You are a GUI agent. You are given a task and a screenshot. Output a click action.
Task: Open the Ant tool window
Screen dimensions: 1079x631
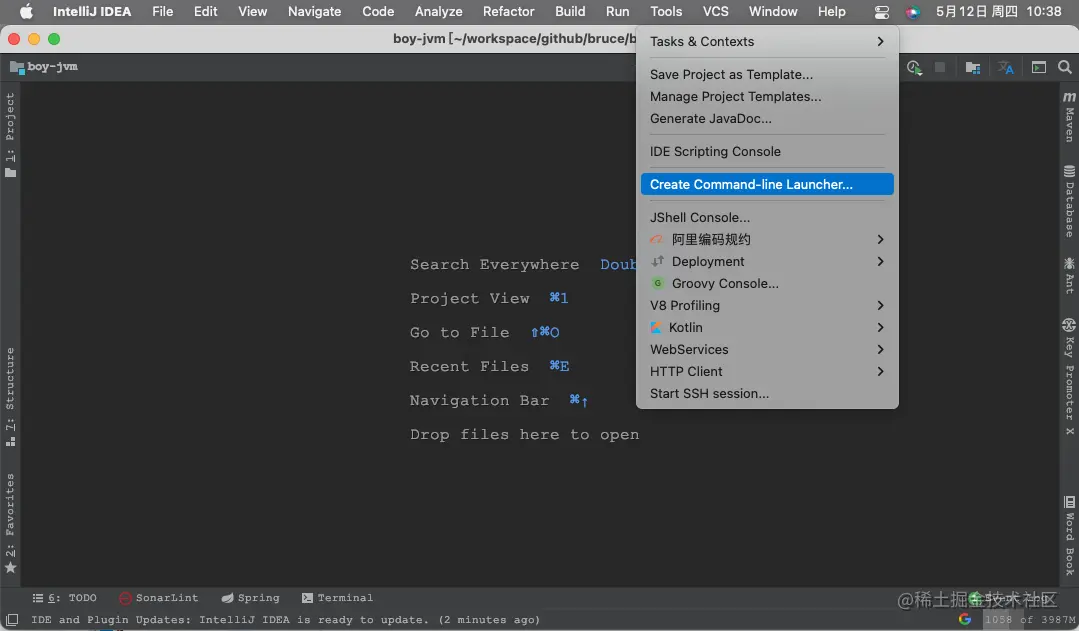(x=1069, y=275)
